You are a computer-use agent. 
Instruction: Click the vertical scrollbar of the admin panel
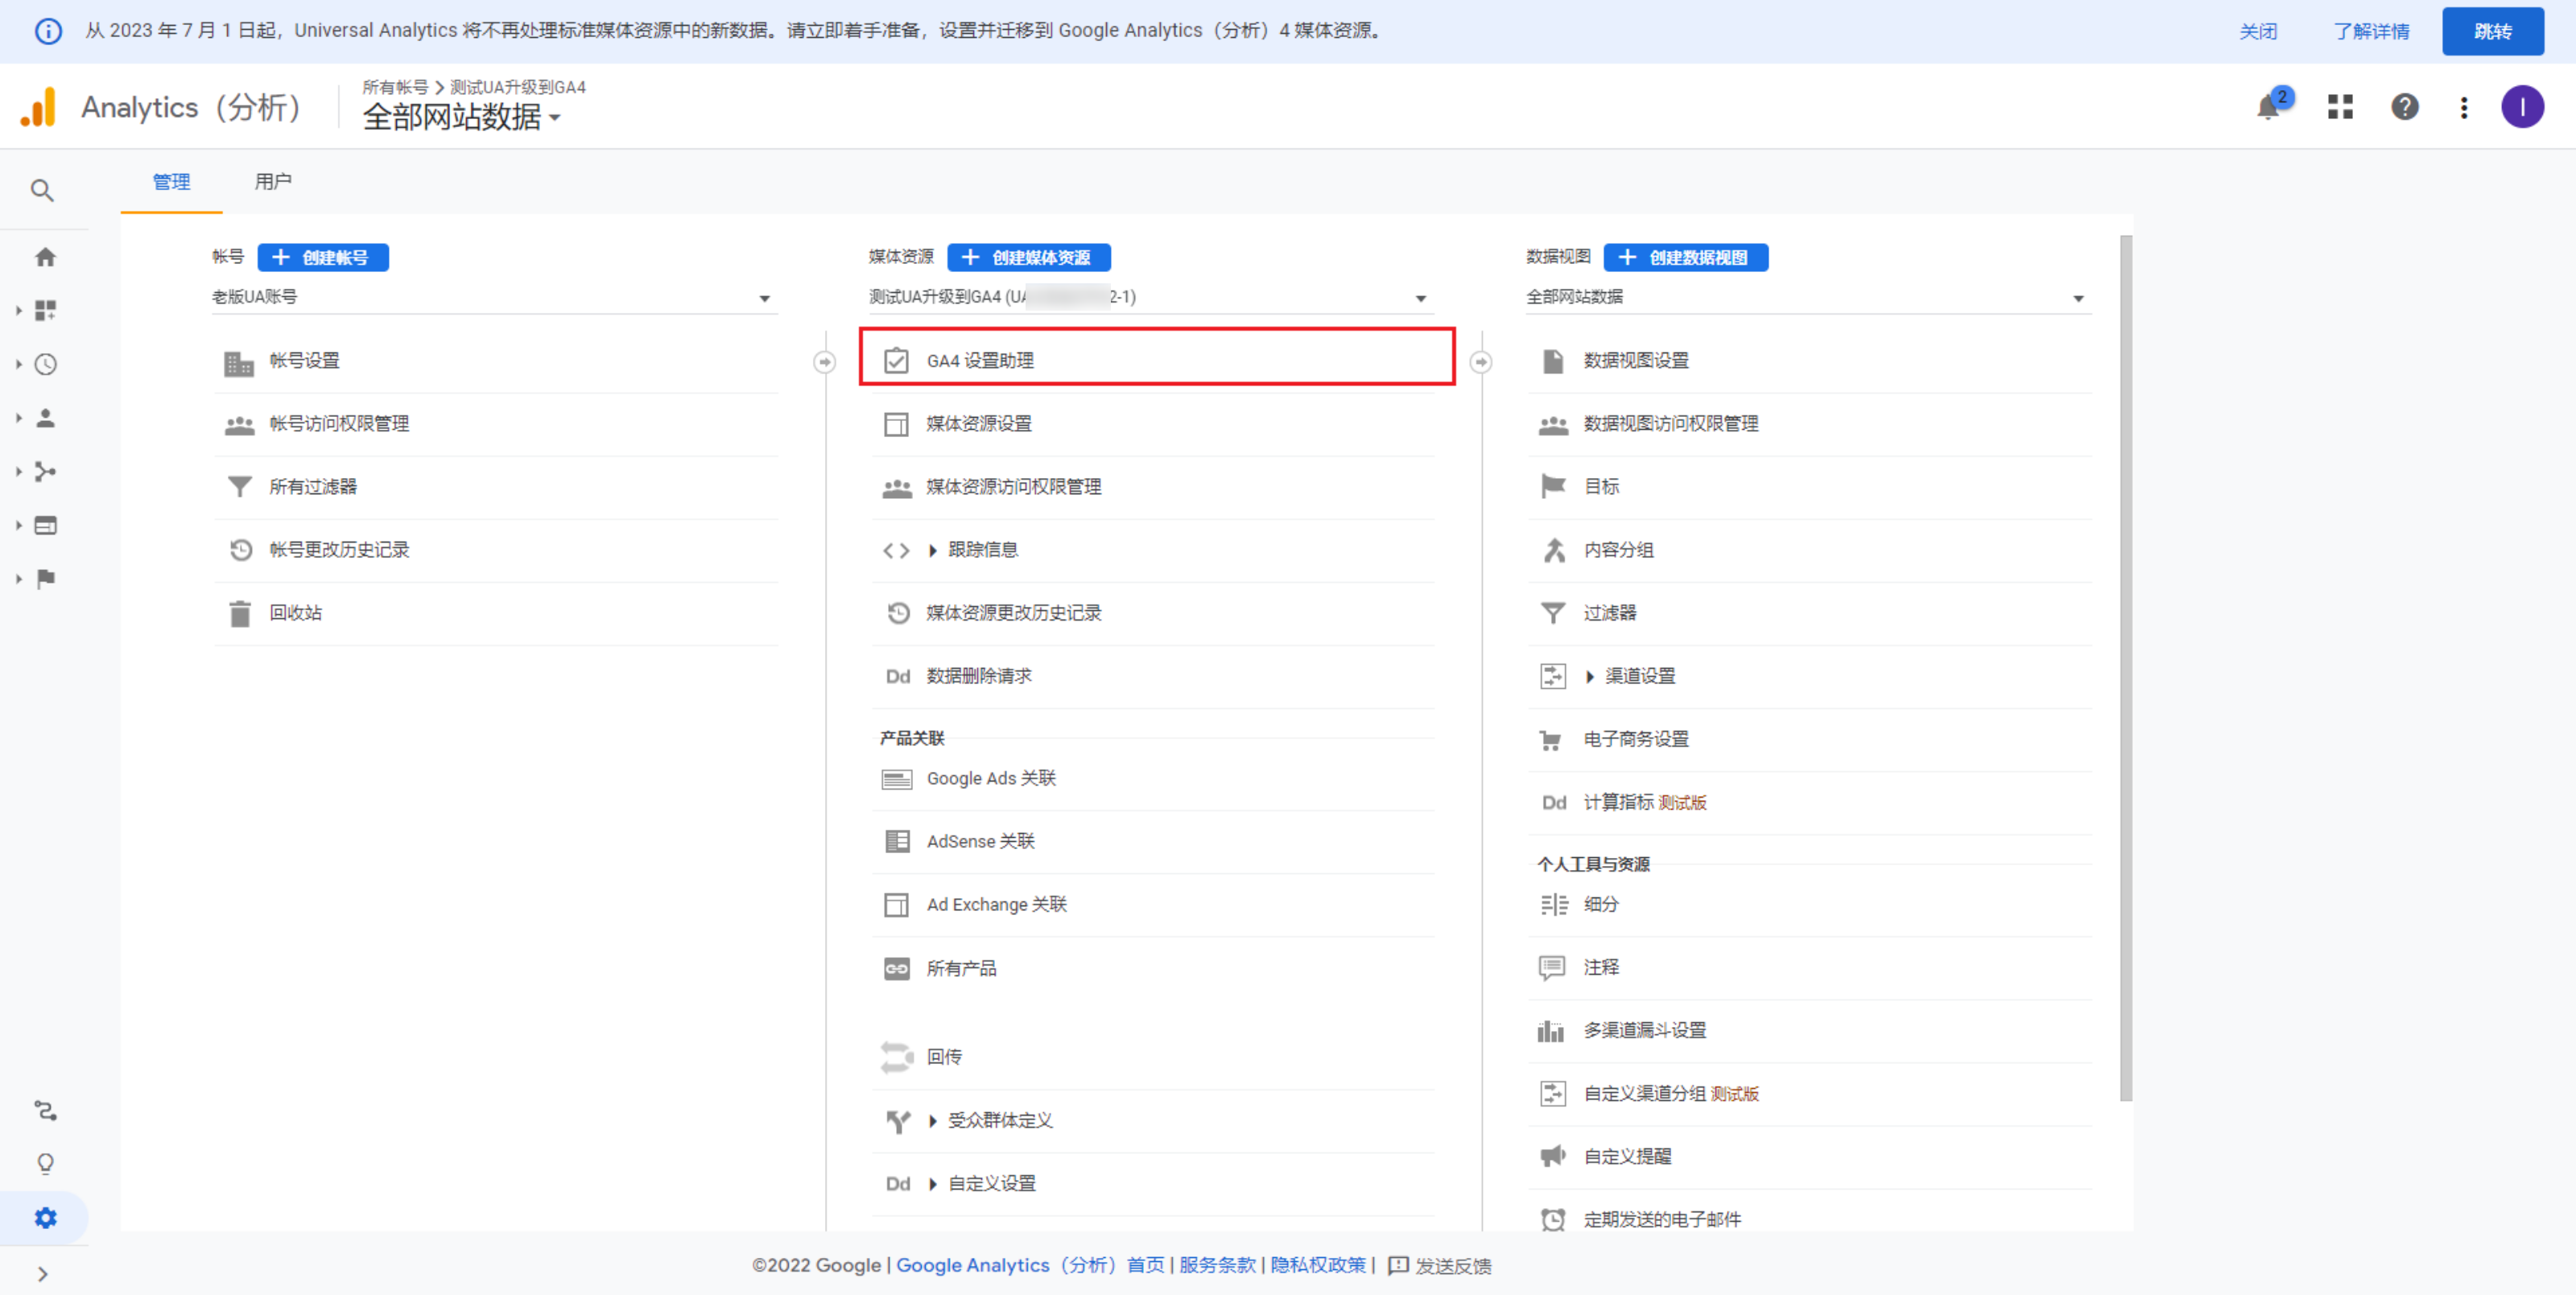[x=2125, y=668]
